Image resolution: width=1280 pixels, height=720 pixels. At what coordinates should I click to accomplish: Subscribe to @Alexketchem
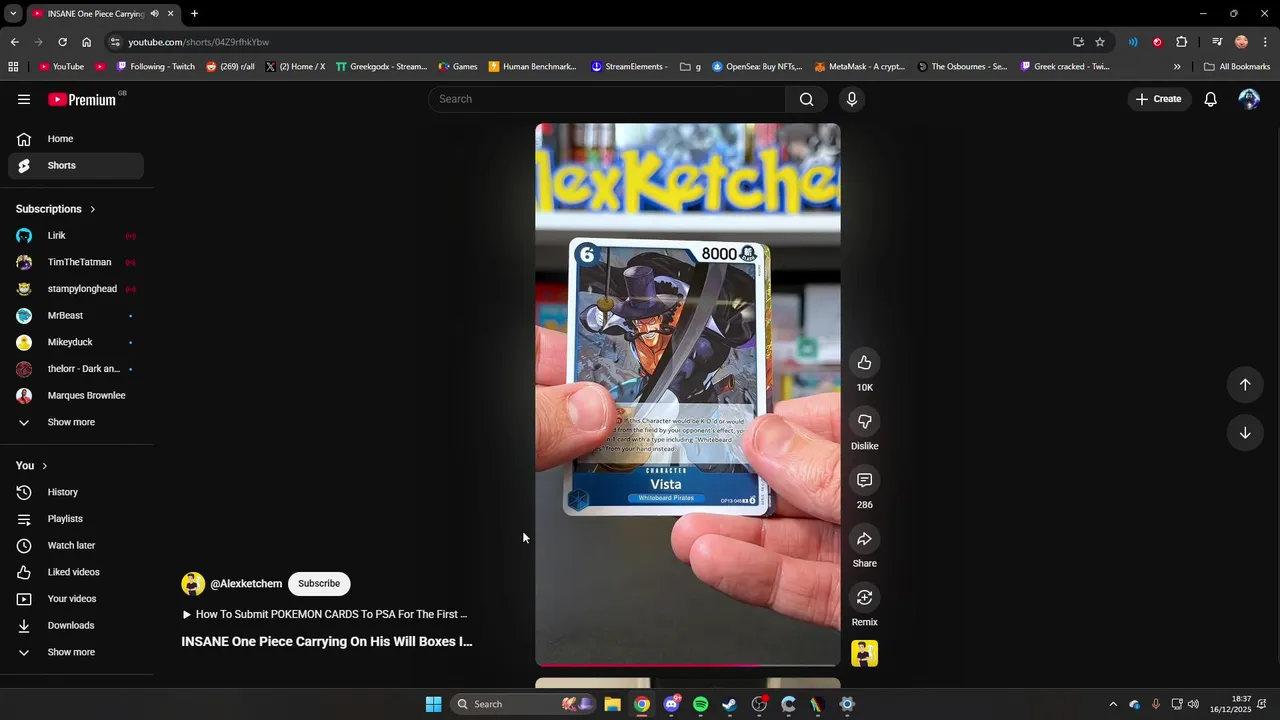[x=319, y=584]
